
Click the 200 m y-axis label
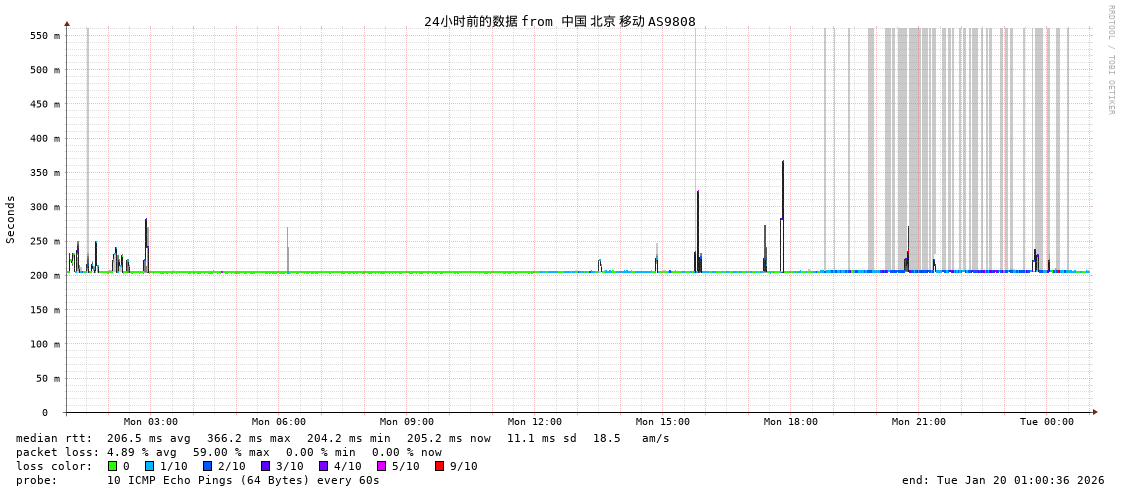tap(44, 276)
